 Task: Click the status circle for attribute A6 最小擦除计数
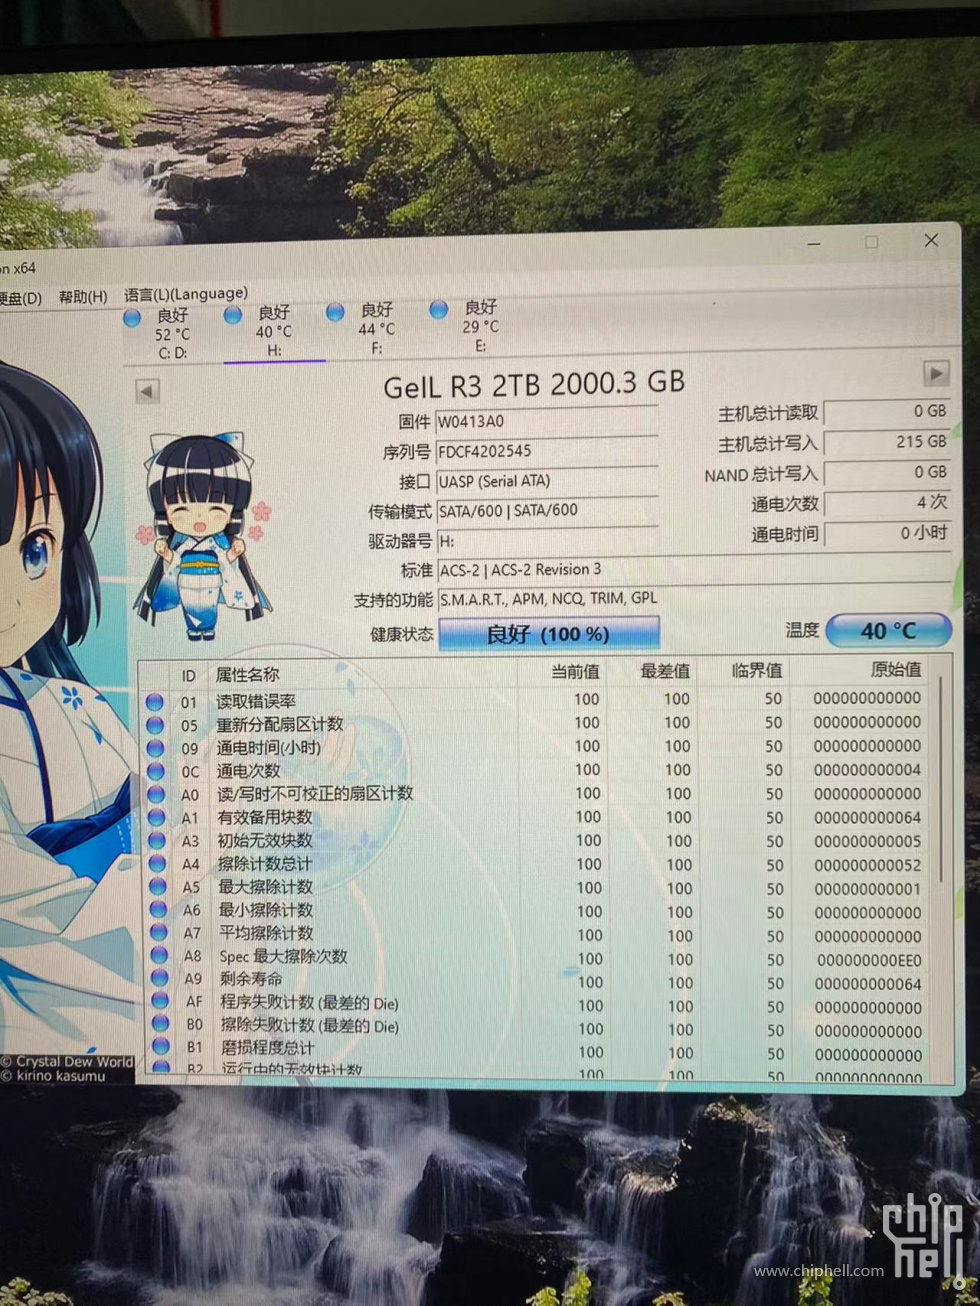[x=159, y=909]
